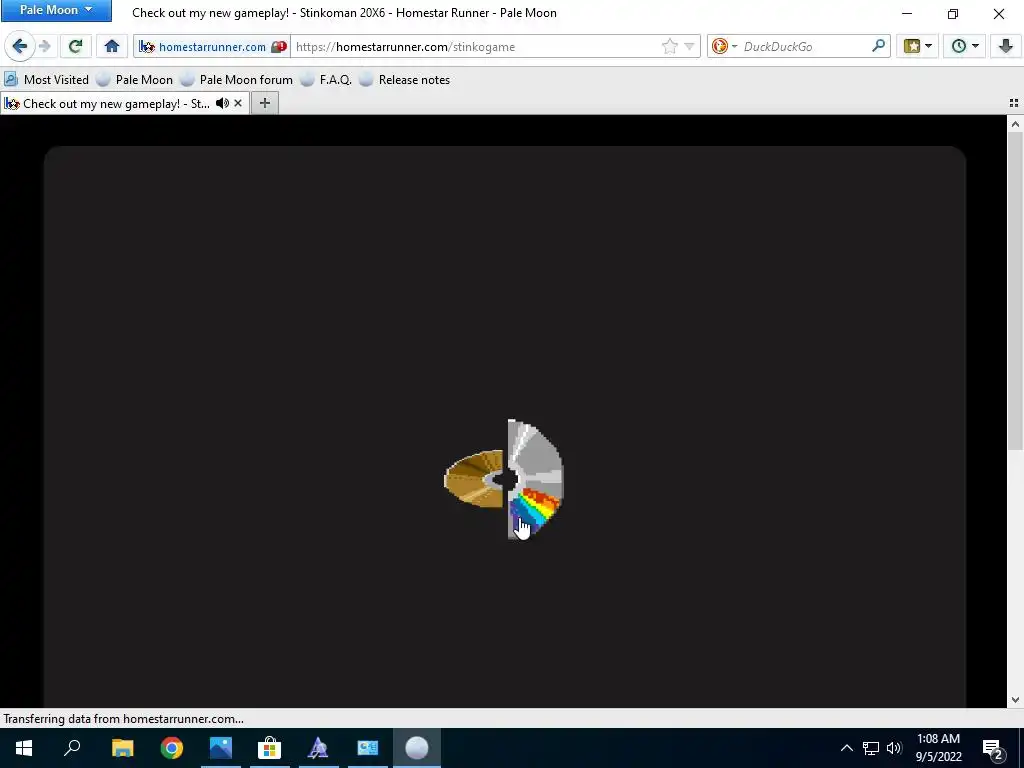Open the Pale Moon forum bookmark
This screenshot has width=1024, height=768.
(236, 80)
